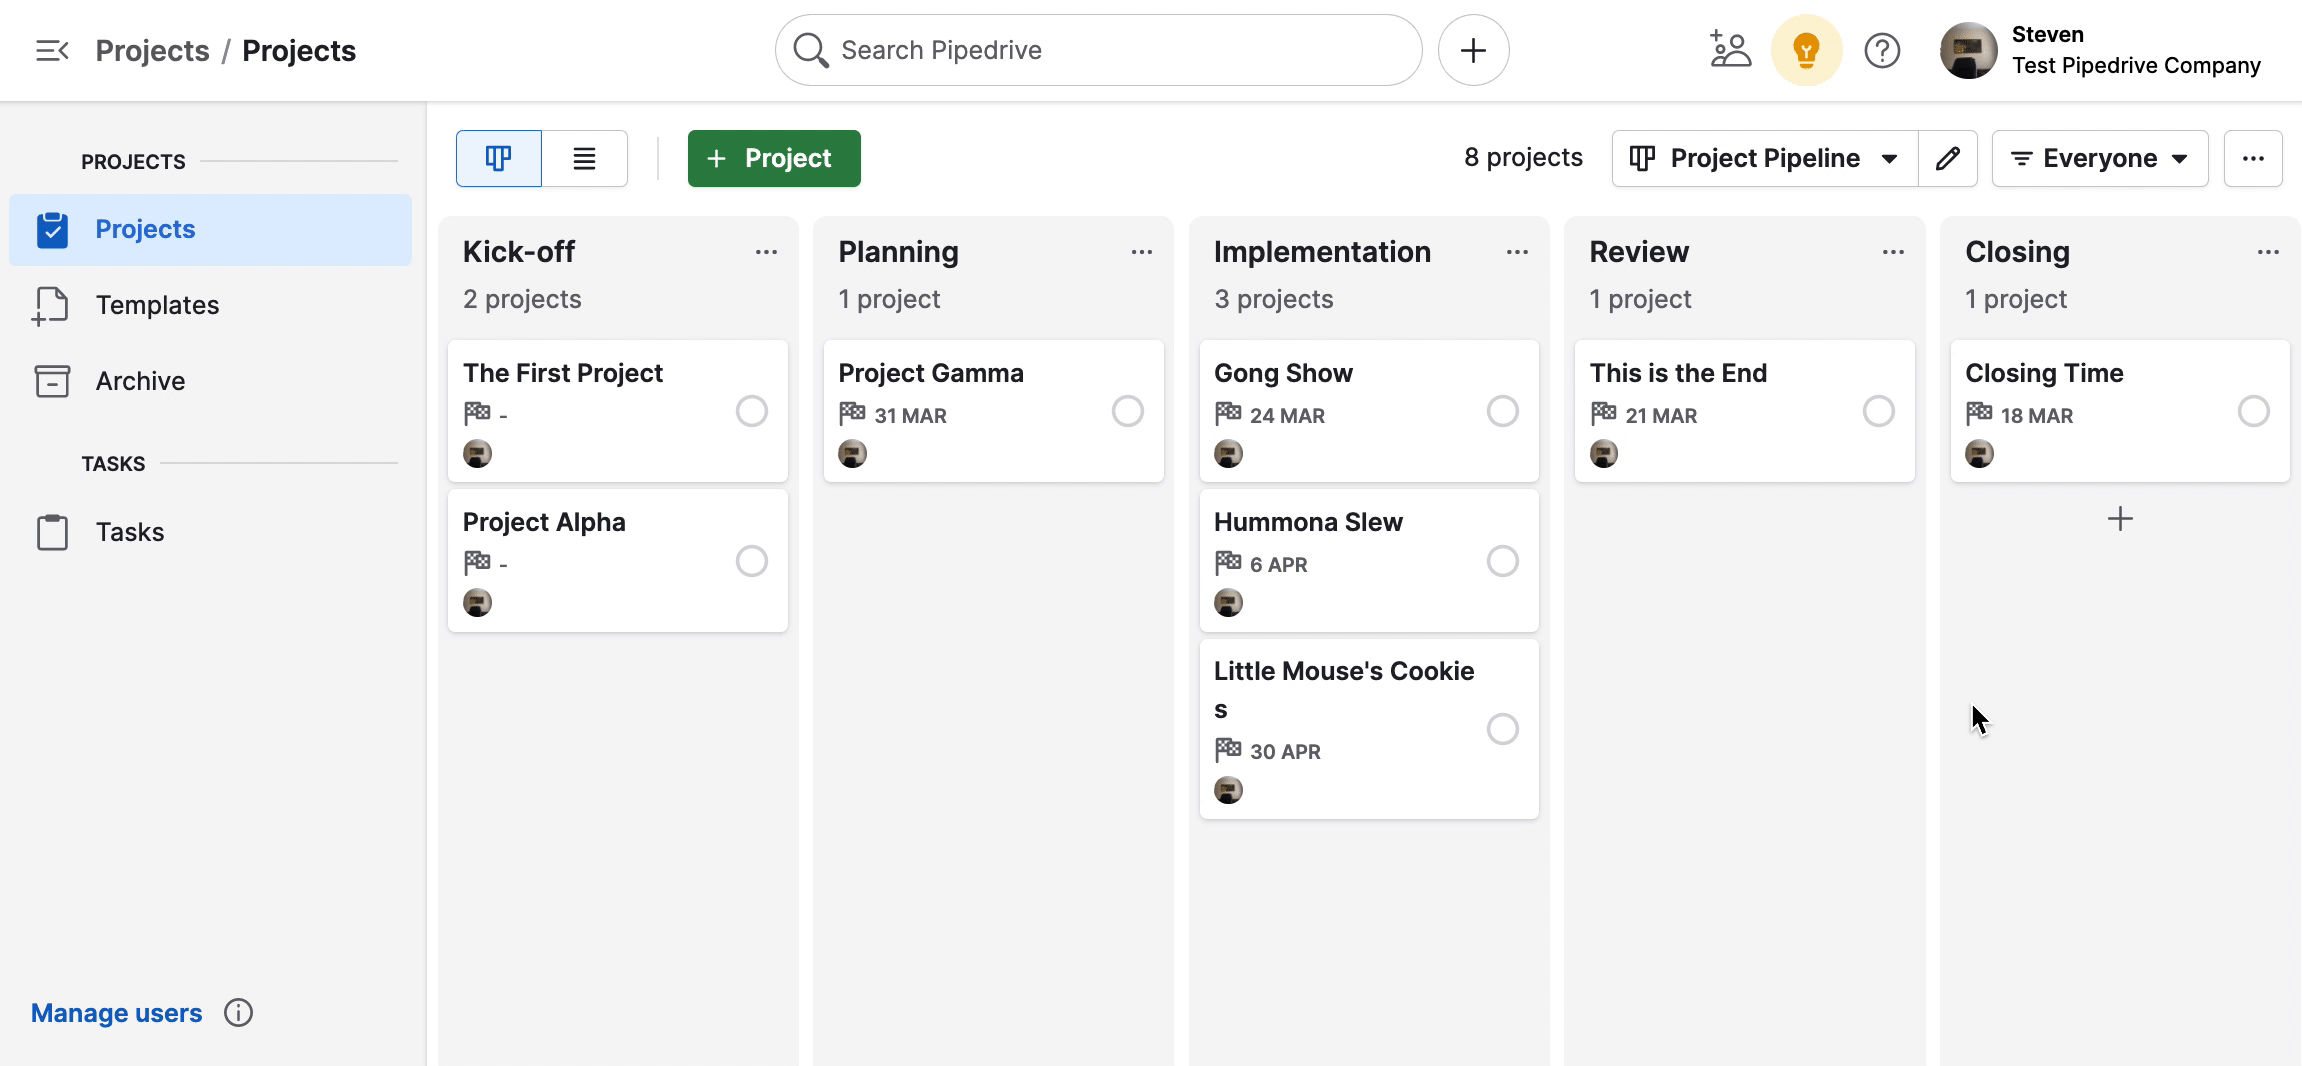Screen dimensions: 2302x1066
Task: Create a new project with green button
Action: (773, 157)
